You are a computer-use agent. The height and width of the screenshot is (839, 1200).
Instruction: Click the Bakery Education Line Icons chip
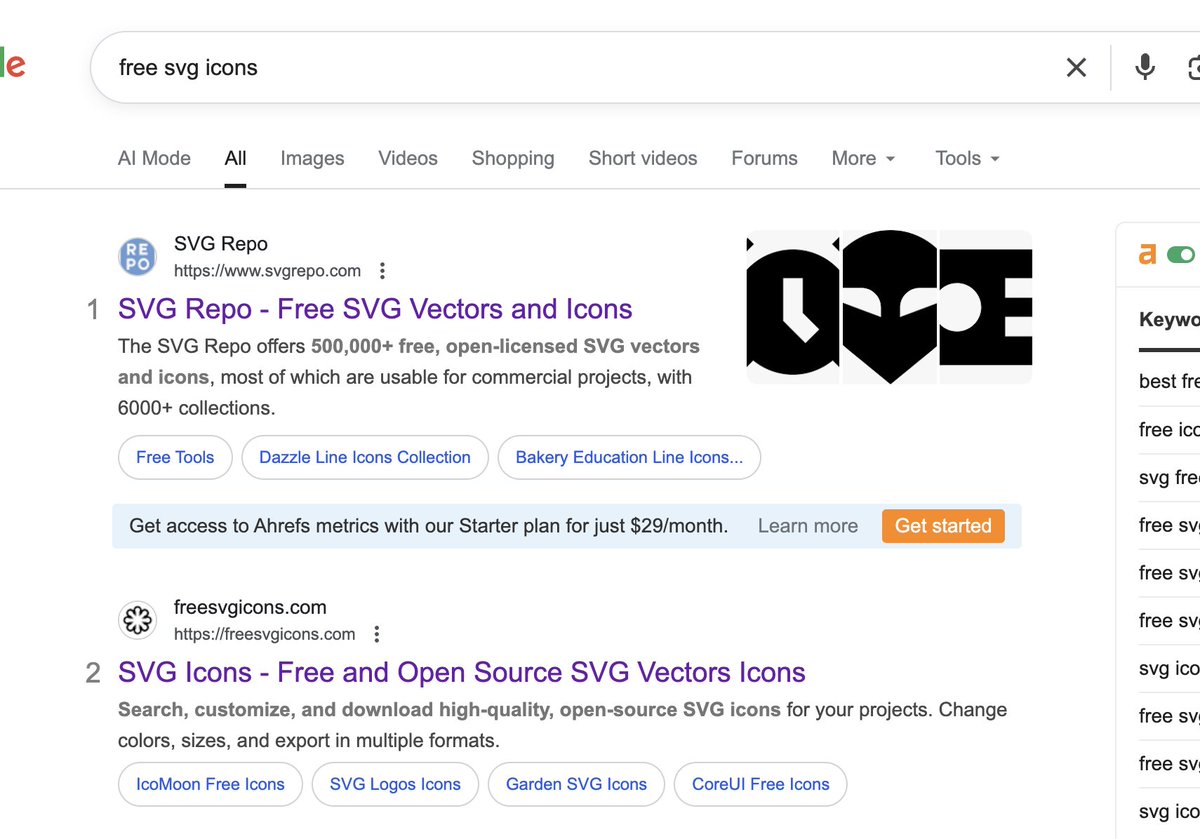click(x=629, y=457)
